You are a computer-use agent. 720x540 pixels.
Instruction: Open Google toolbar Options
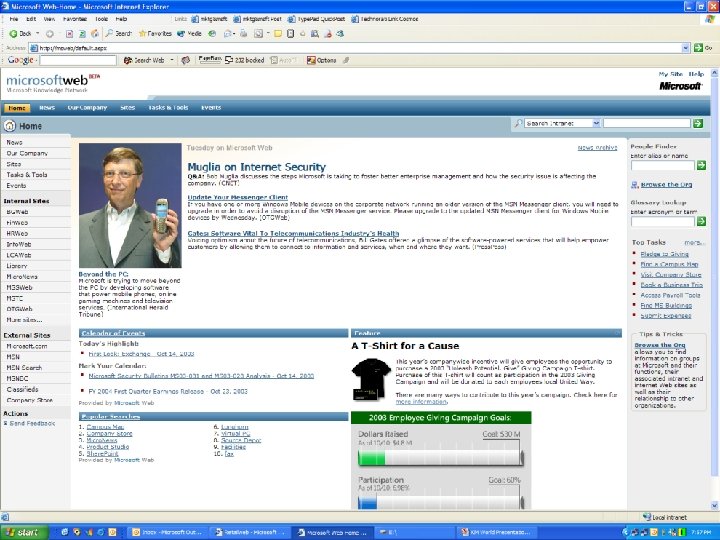(321, 60)
